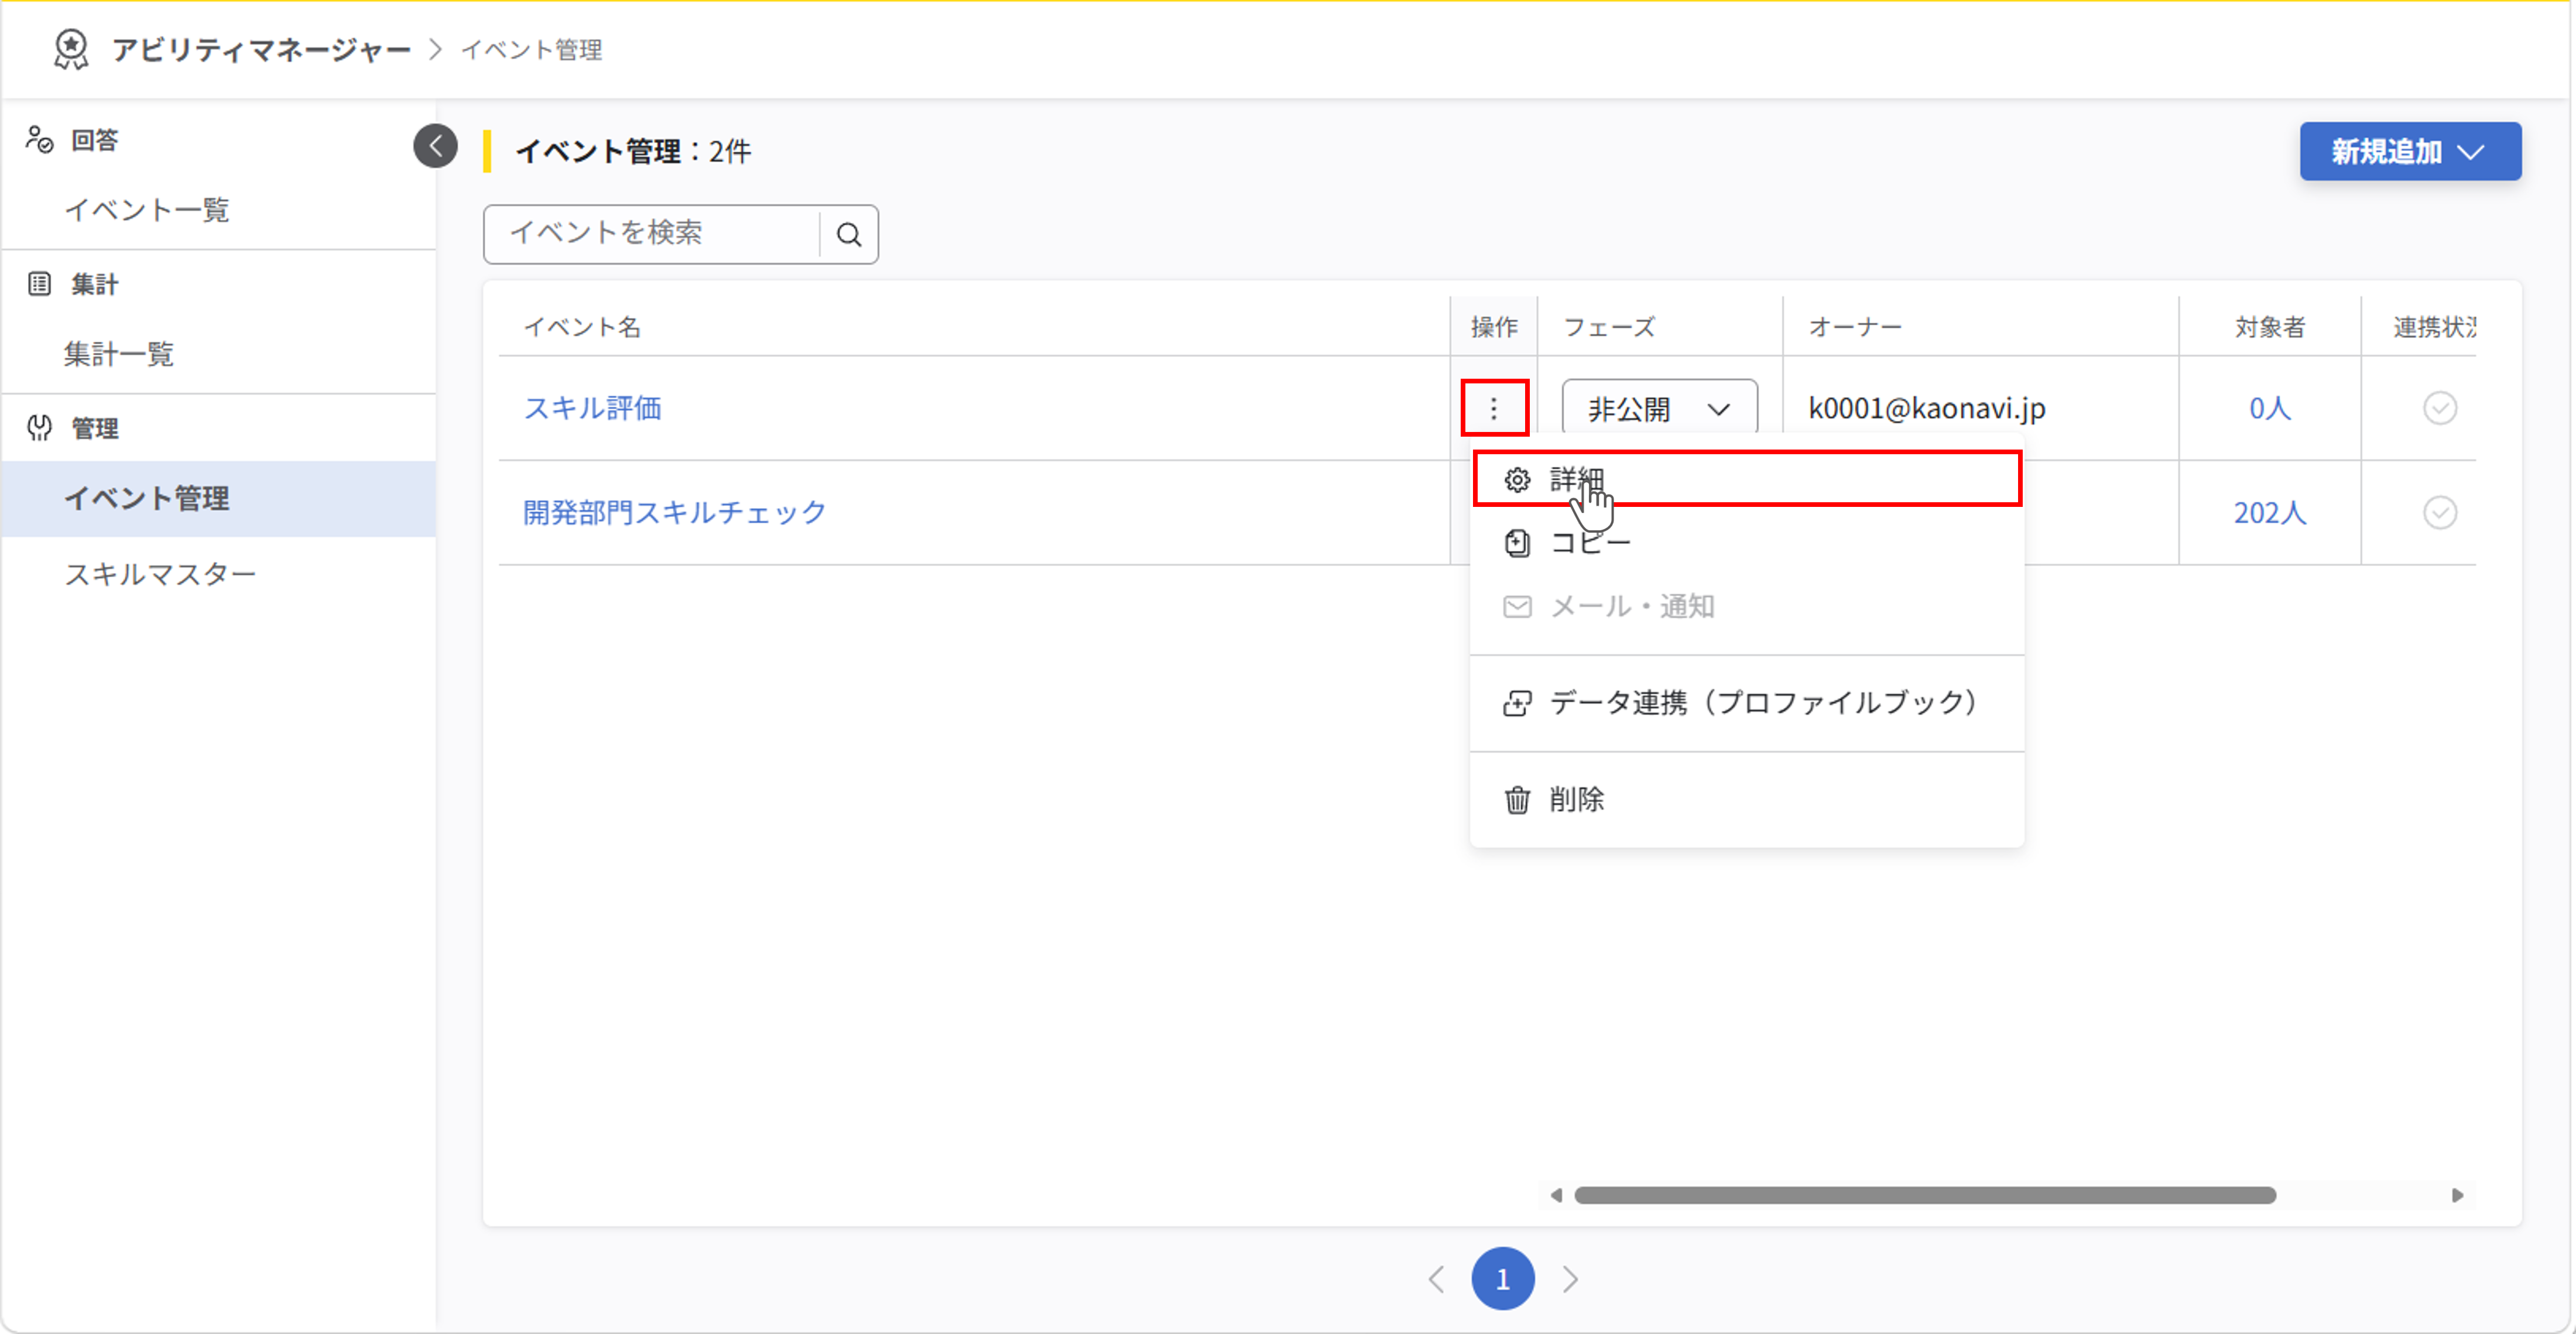Screen dimensions: 2576x1334
Task: Select 削除 from the context menu
Action: coord(1746,800)
